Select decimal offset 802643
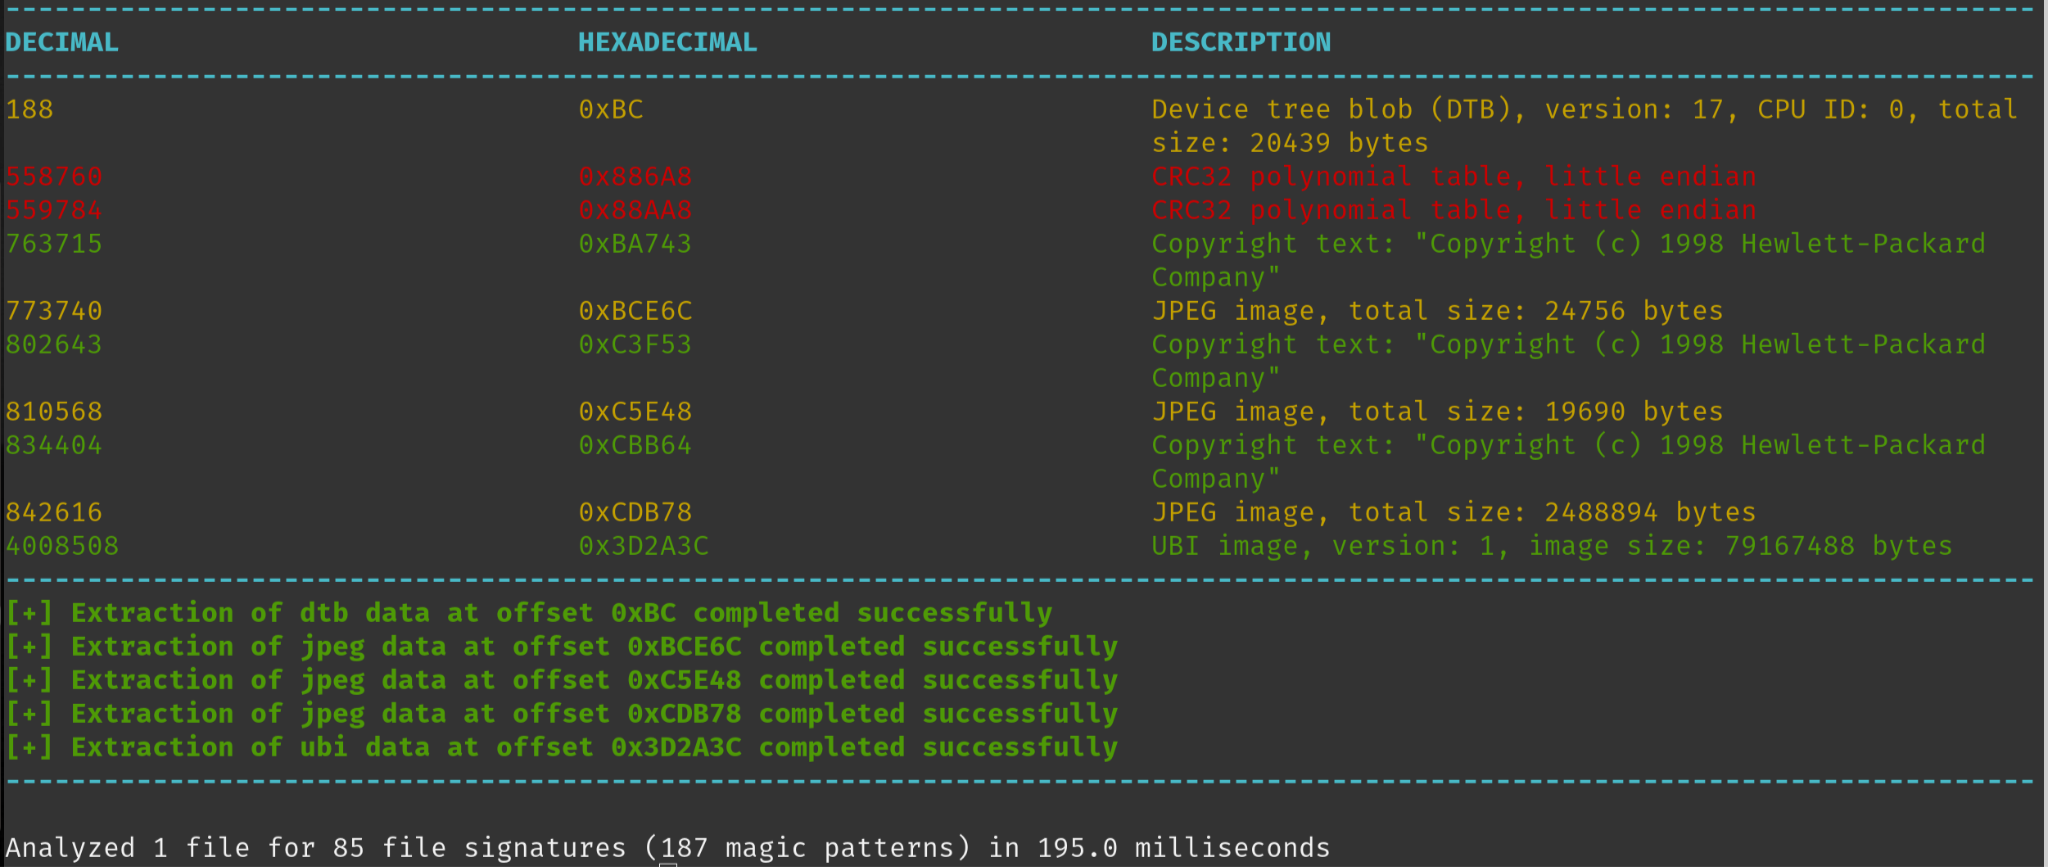This screenshot has width=2048, height=867. [54, 344]
